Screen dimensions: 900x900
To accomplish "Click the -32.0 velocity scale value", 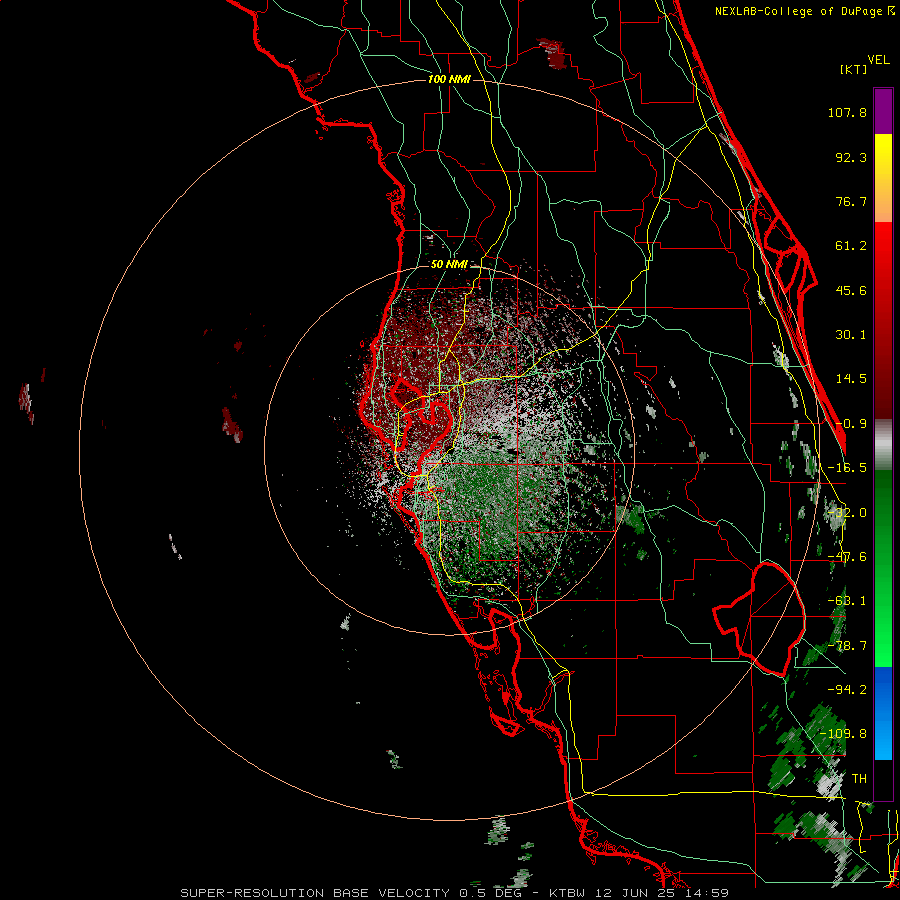I will pyautogui.click(x=847, y=513).
